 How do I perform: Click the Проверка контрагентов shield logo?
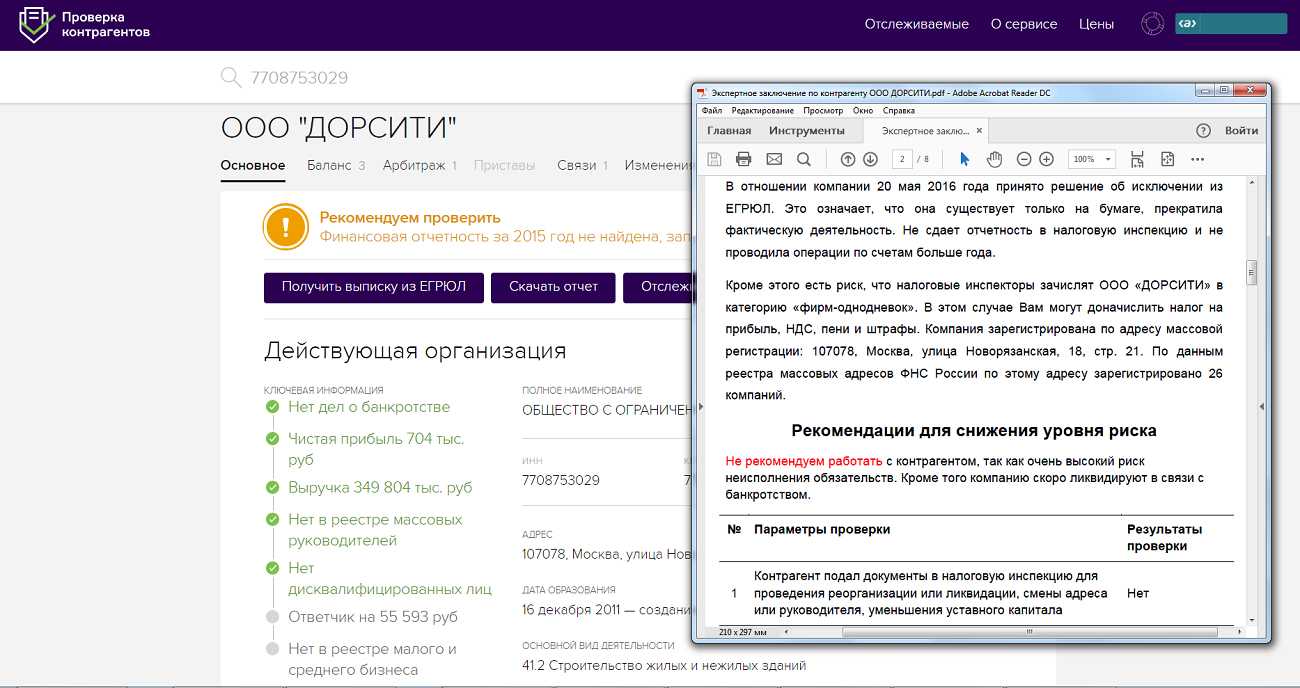tap(35, 25)
